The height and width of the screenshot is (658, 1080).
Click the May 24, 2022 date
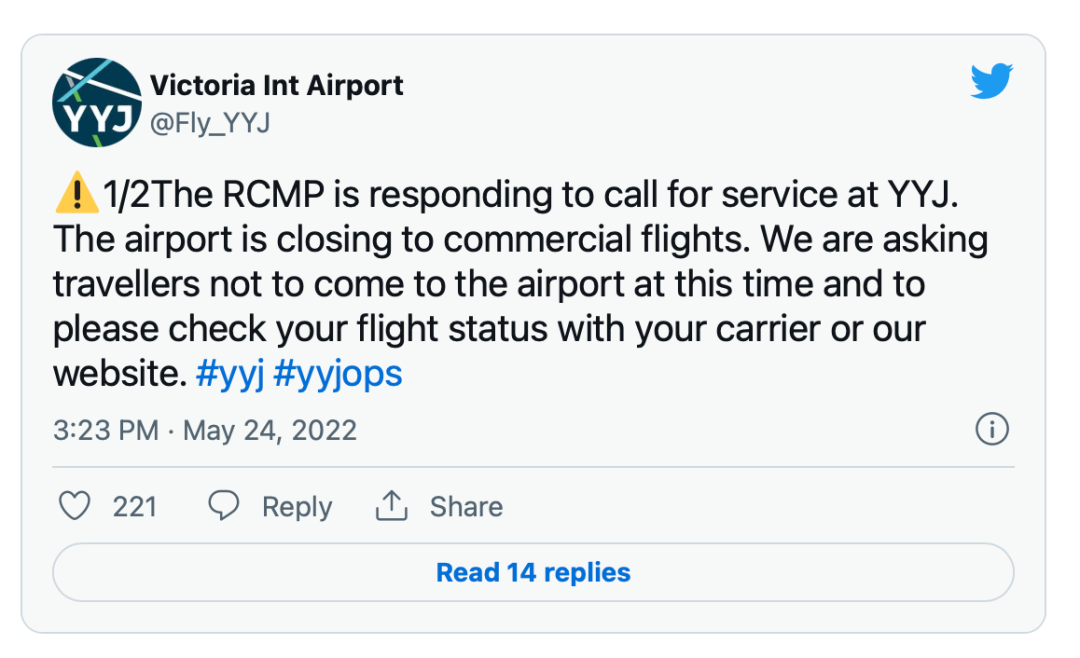click(270, 430)
